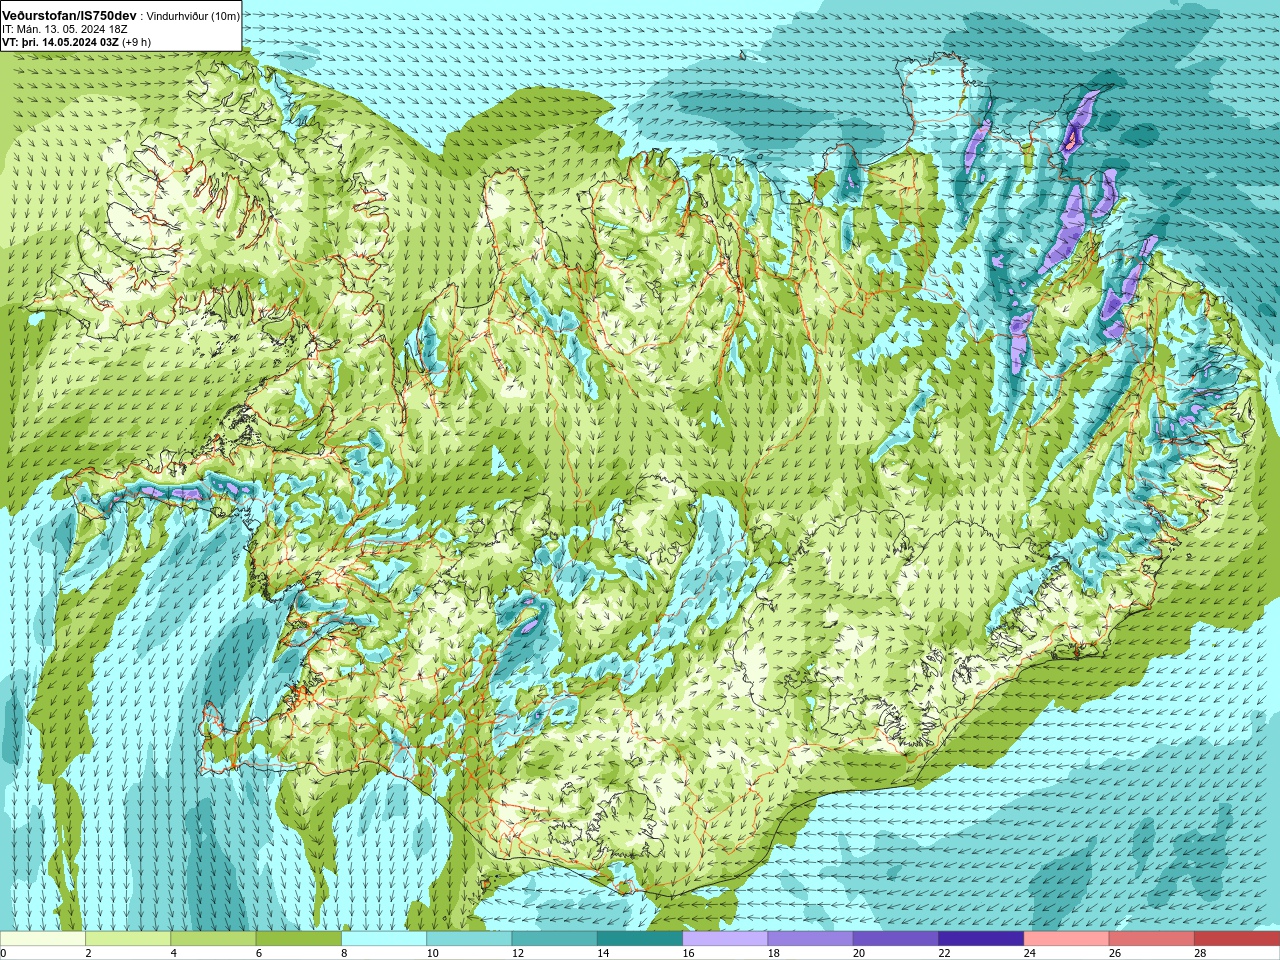Pick the light green 4–6 legend swatch

click(x=213, y=939)
